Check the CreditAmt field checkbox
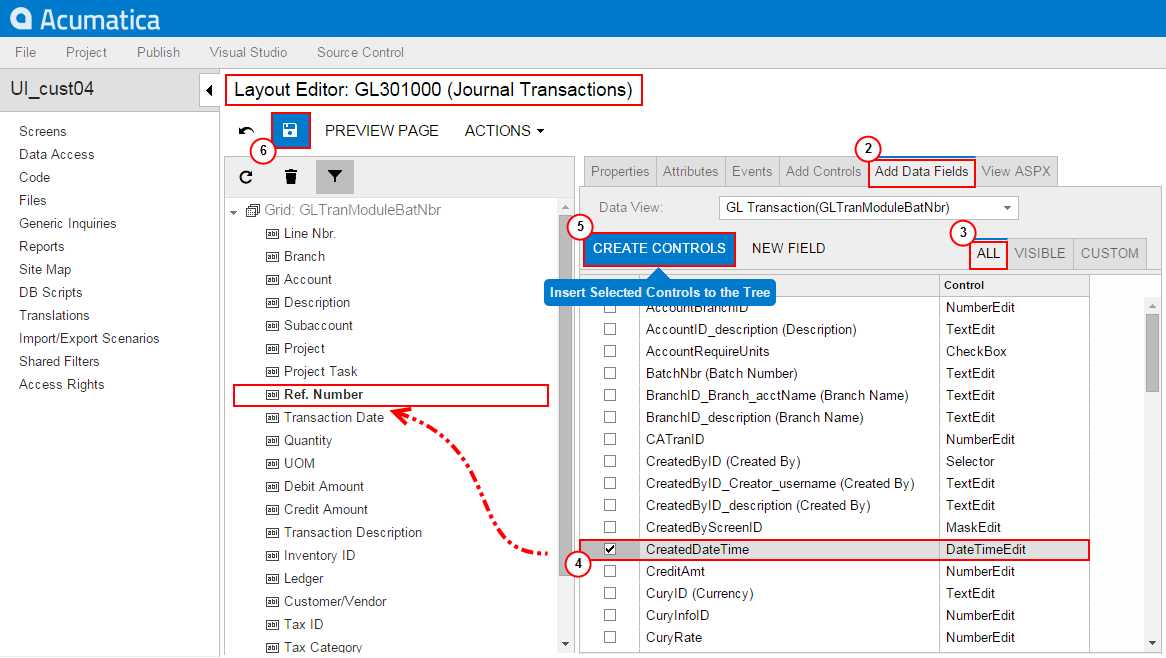Screen dimensions: 1166x658 click(x=610, y=571)
